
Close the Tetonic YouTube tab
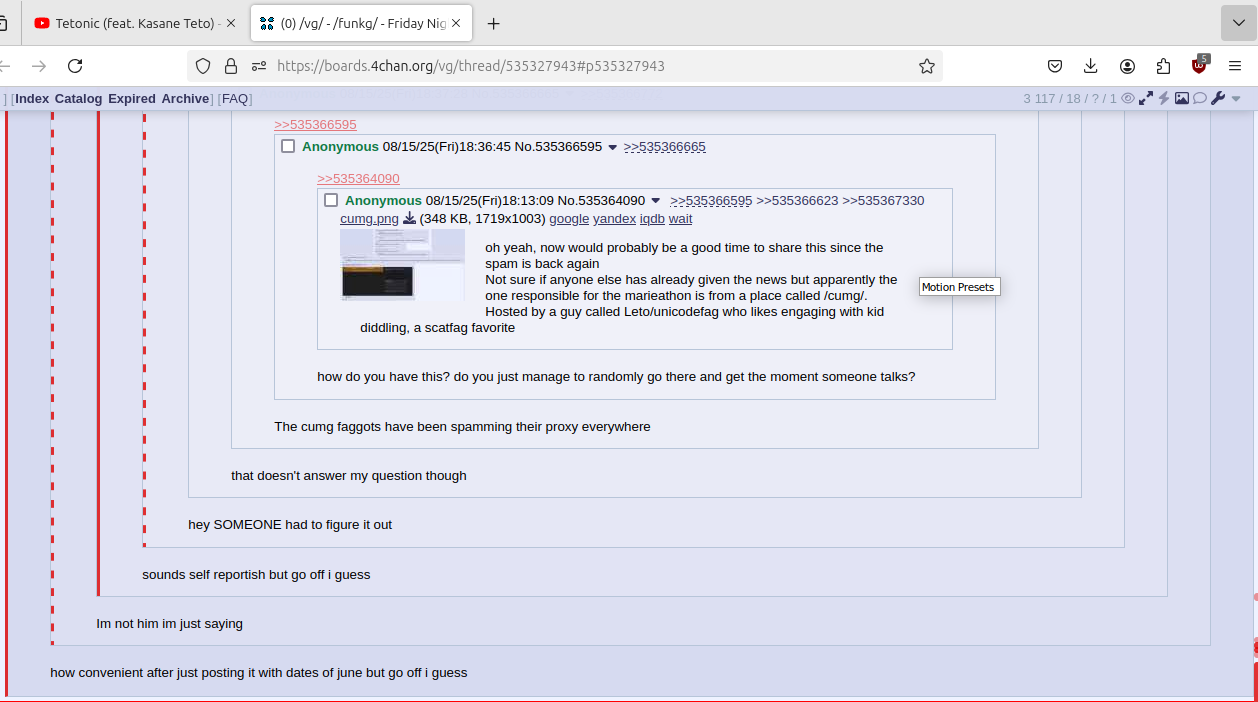tap(231, 23)
